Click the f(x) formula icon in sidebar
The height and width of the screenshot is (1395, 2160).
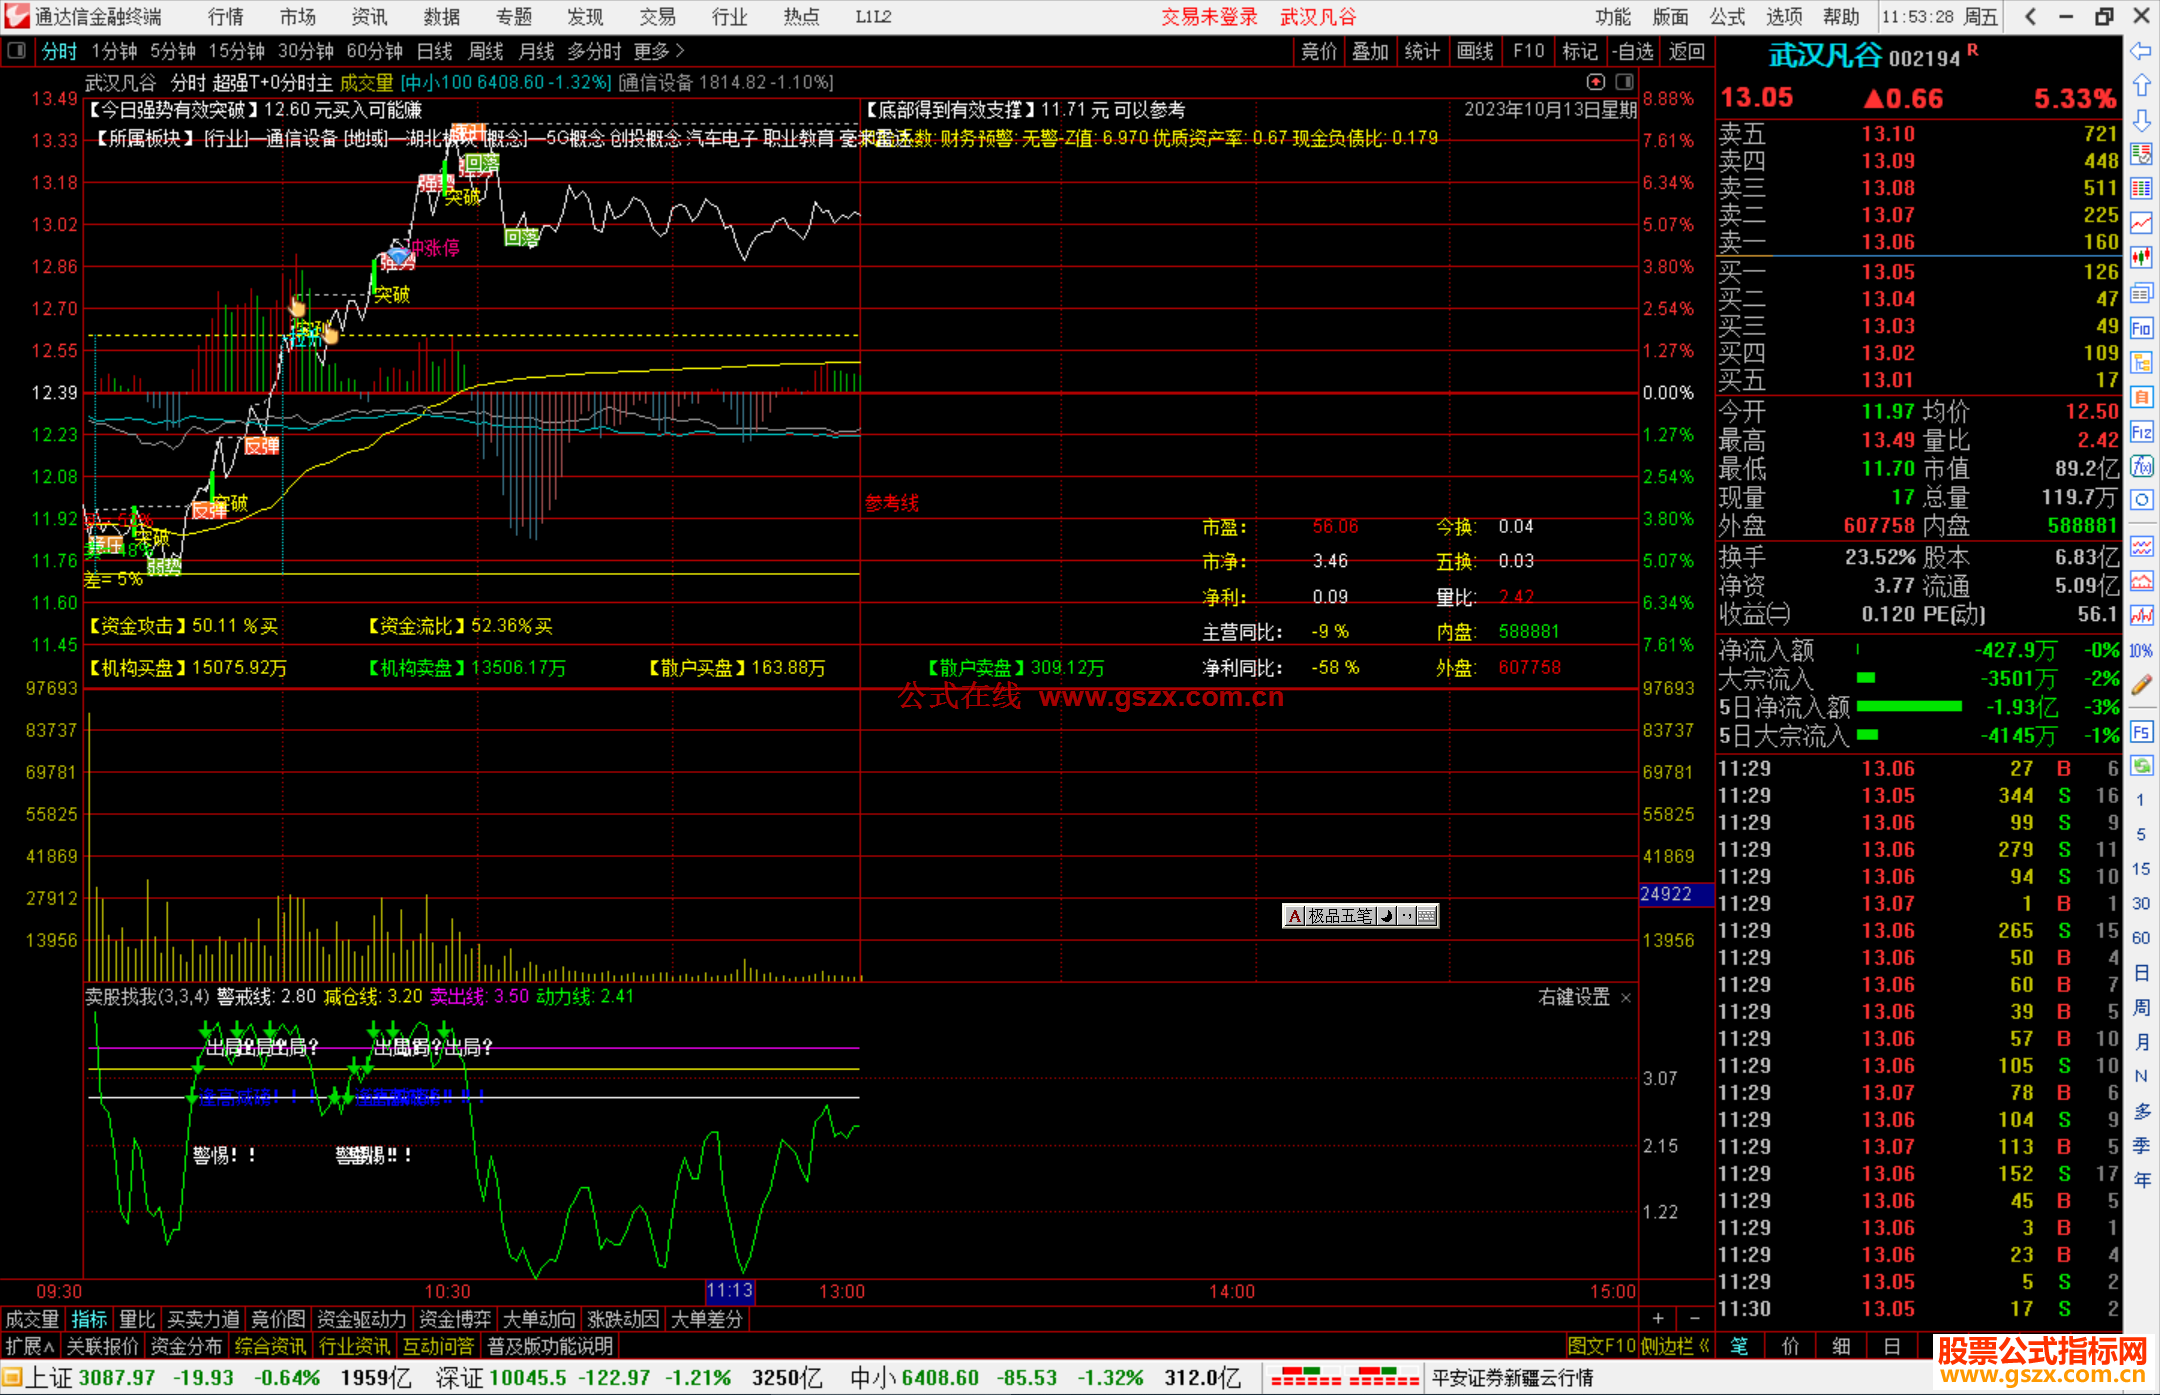2141,466
